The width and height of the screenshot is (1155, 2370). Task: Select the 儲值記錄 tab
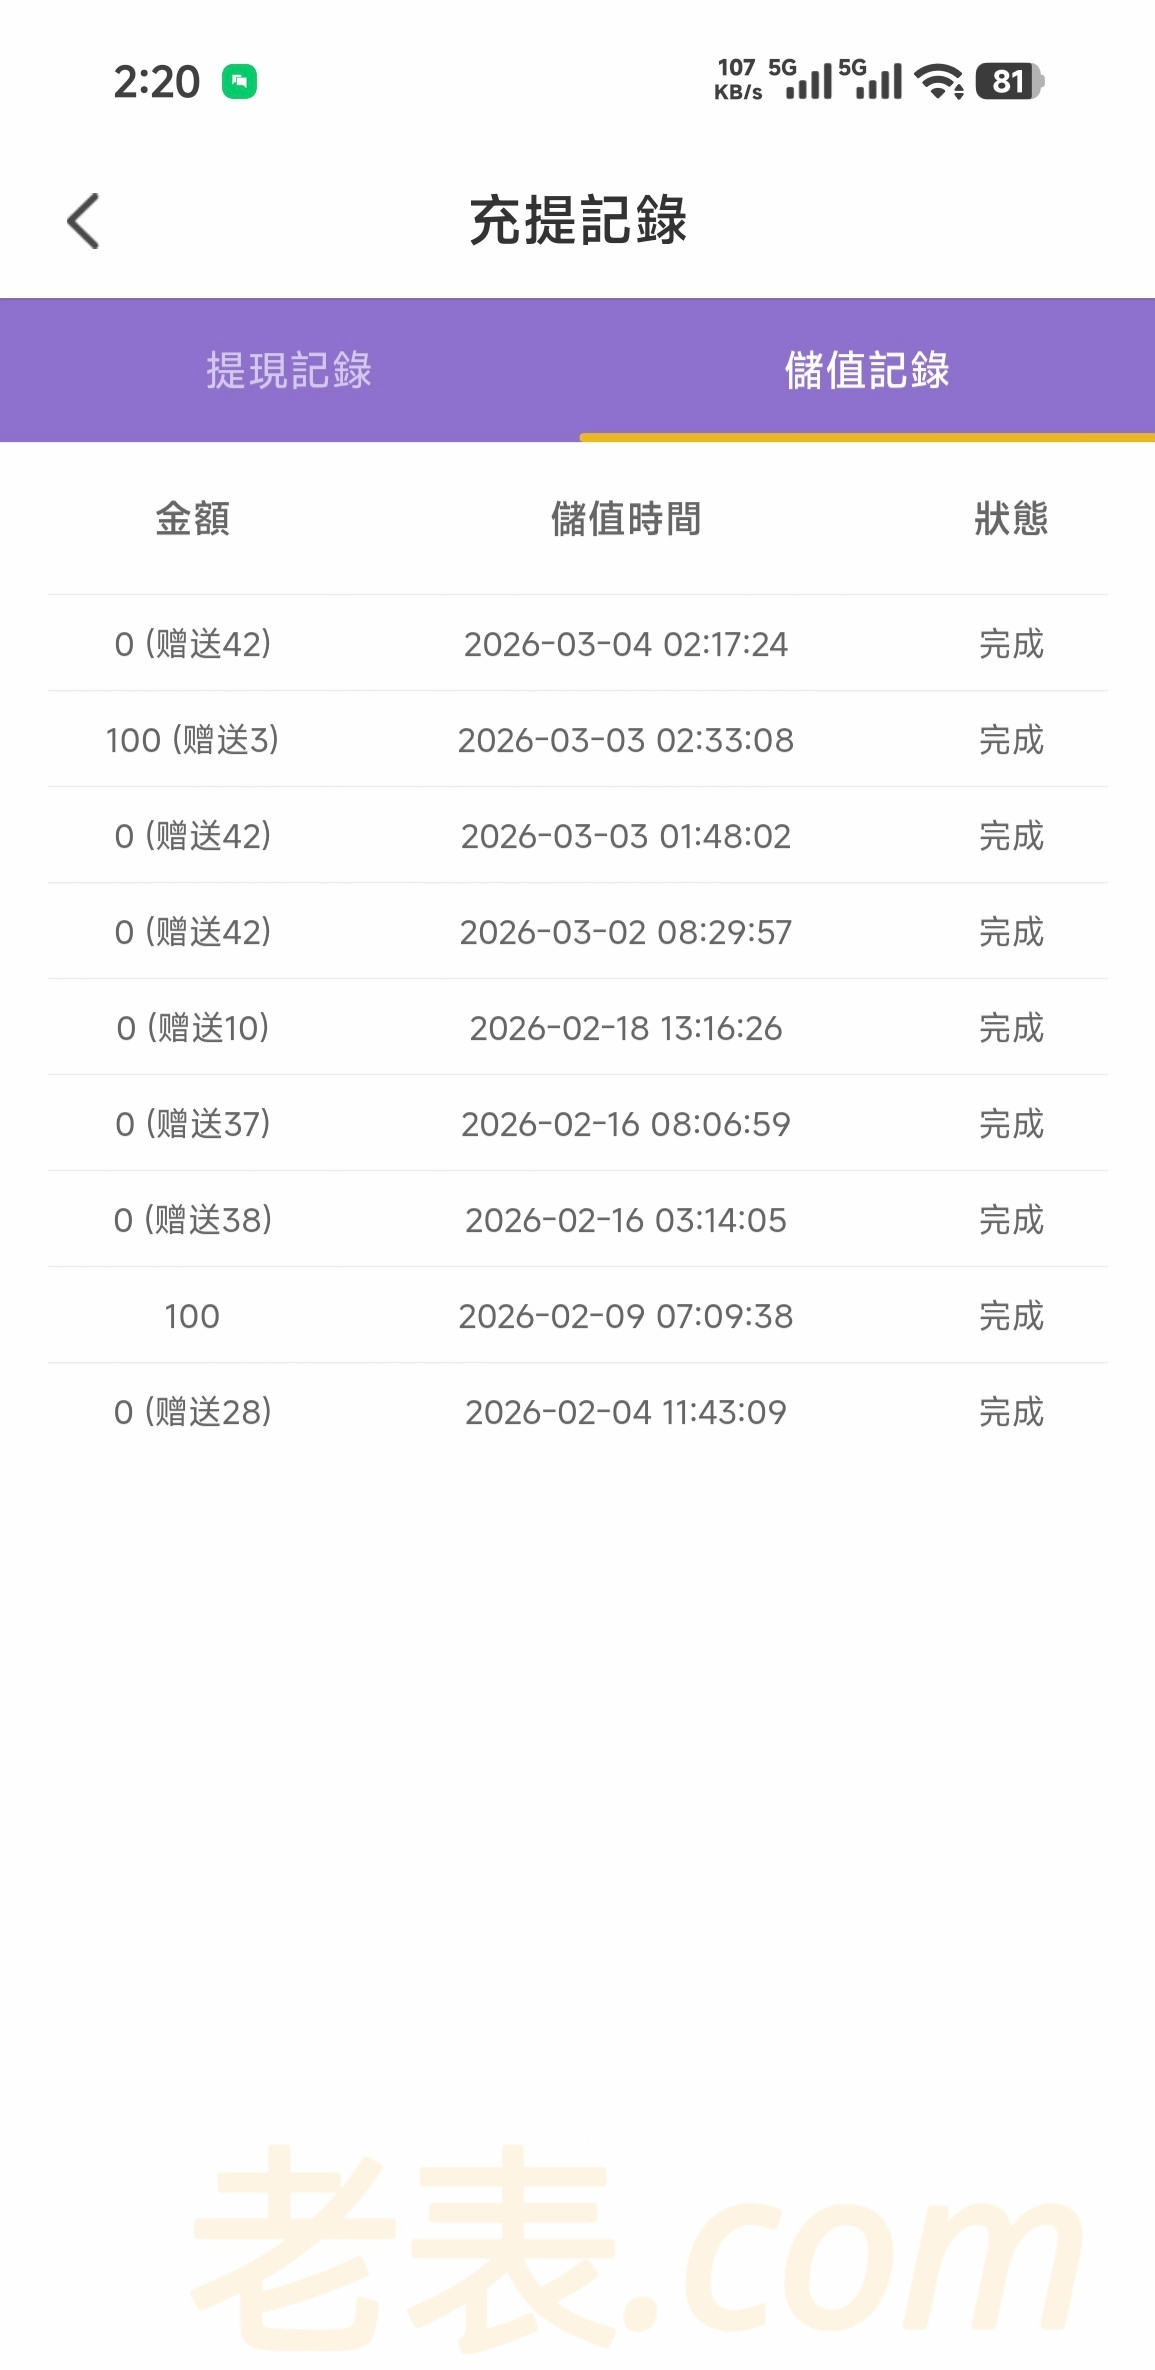[867, 370]
